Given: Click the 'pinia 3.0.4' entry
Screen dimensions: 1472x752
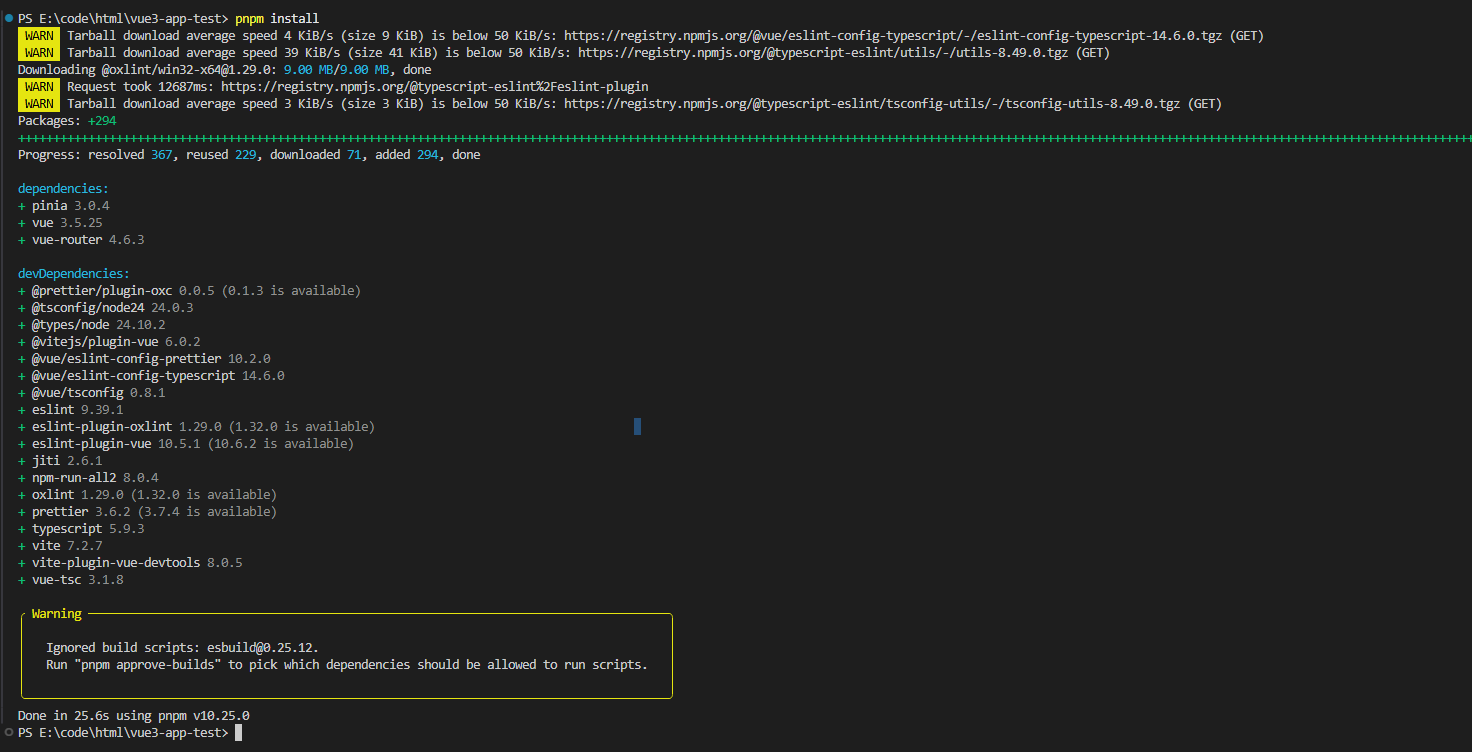Looking at the screenshot, I should coord(64,206).
